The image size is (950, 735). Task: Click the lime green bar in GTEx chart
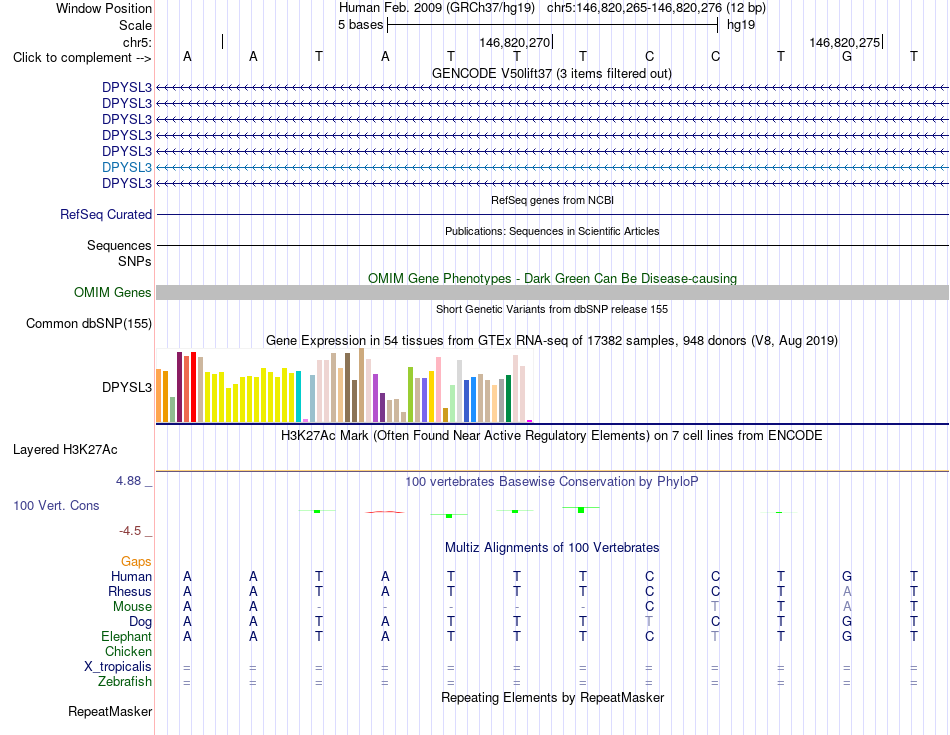click(410, 394)
